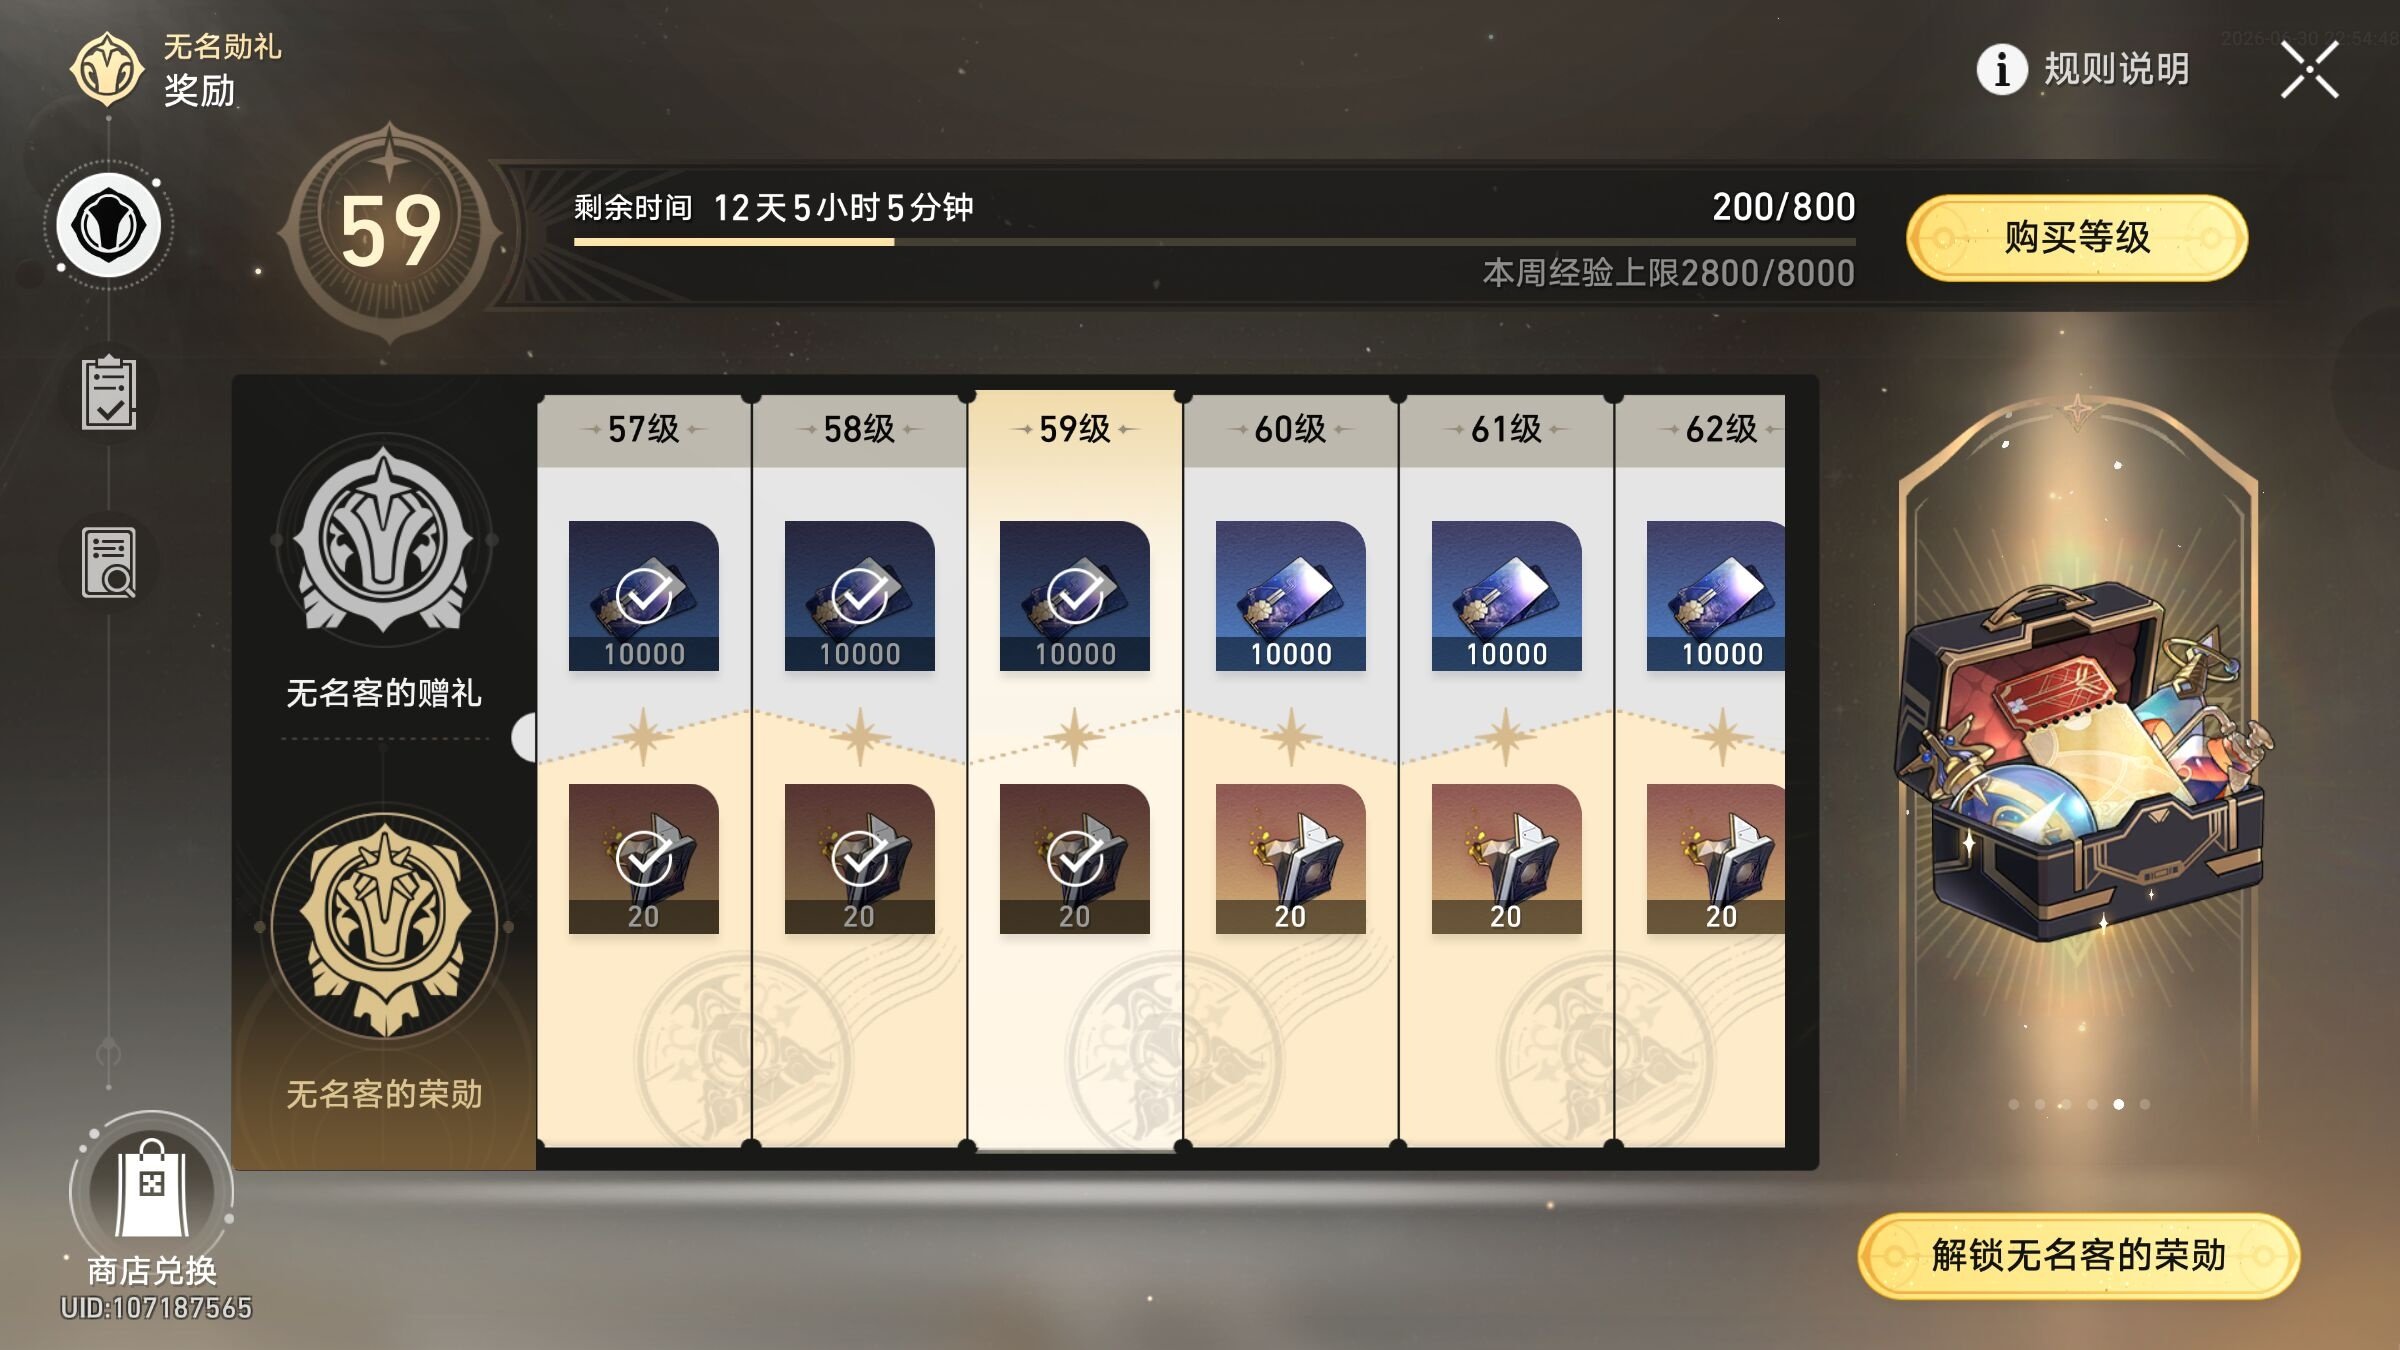
Task: Select the level 60 credits reward
Action: (1290, 596)
